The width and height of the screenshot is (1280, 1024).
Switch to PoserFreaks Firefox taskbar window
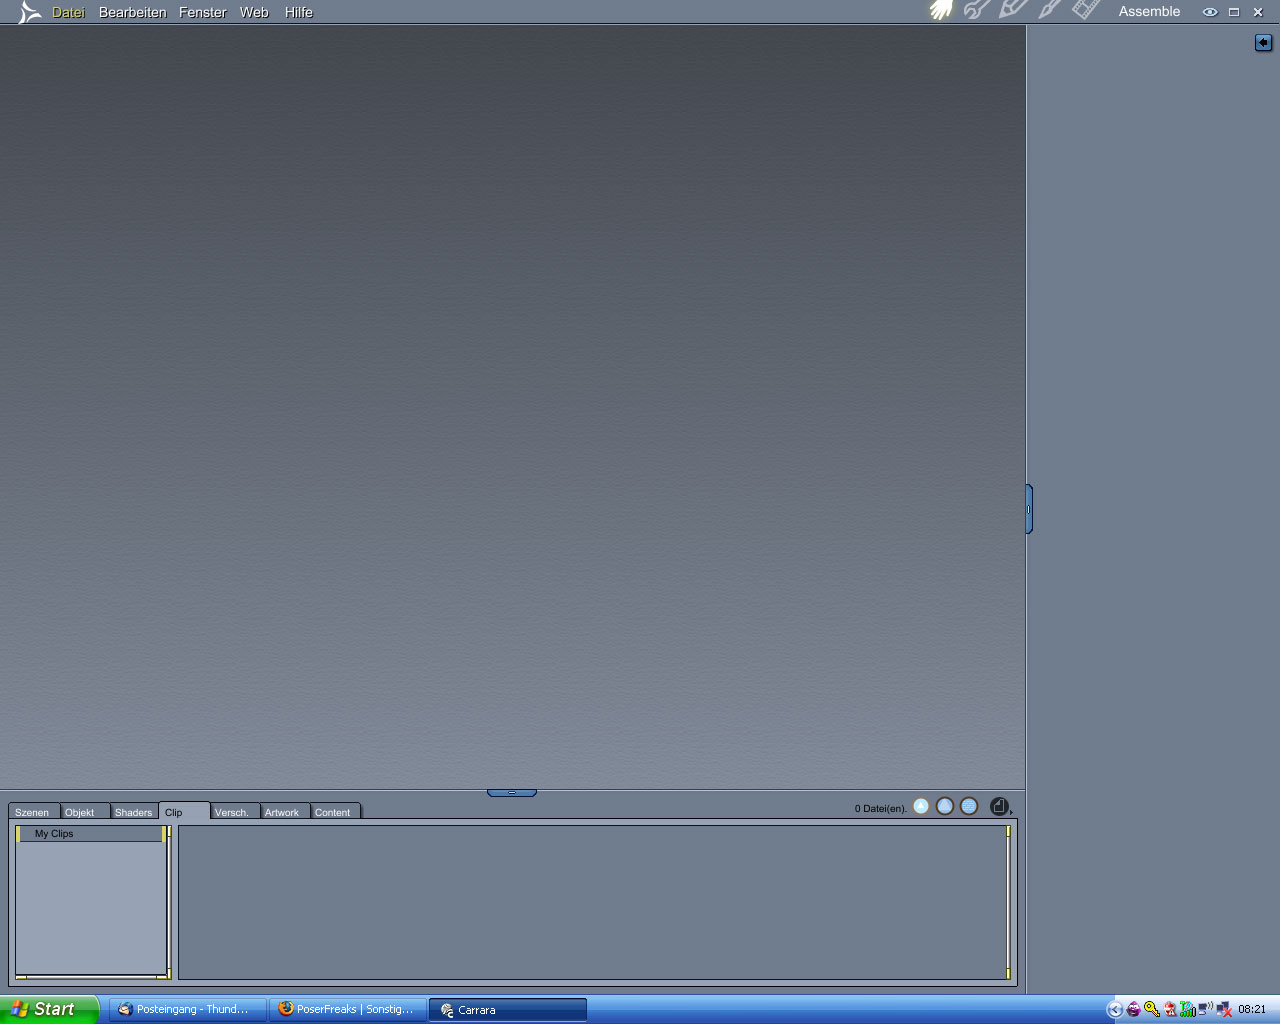(x=348, y=1010)
